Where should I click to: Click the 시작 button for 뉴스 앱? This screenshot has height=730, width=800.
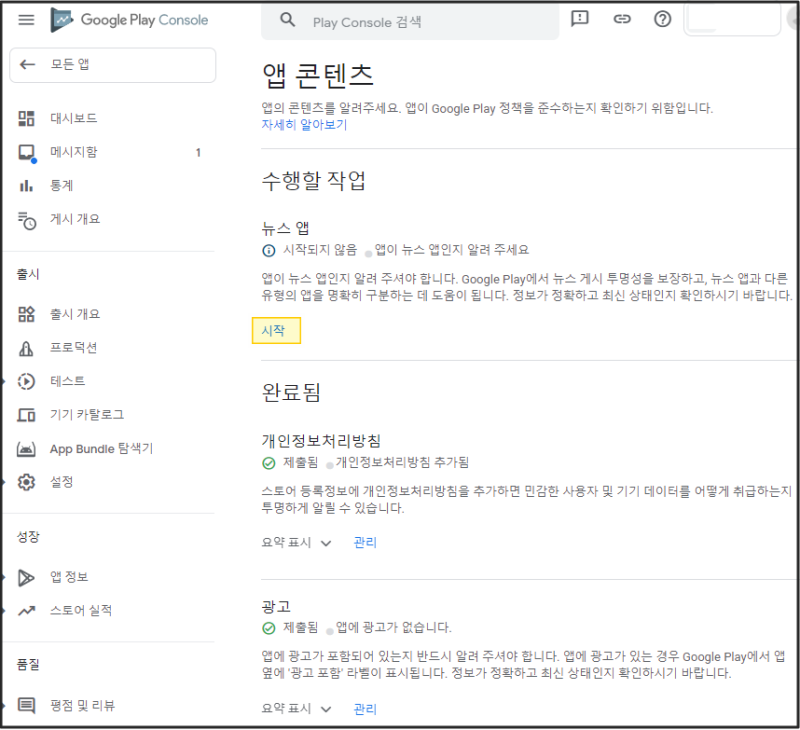[276, 331]
